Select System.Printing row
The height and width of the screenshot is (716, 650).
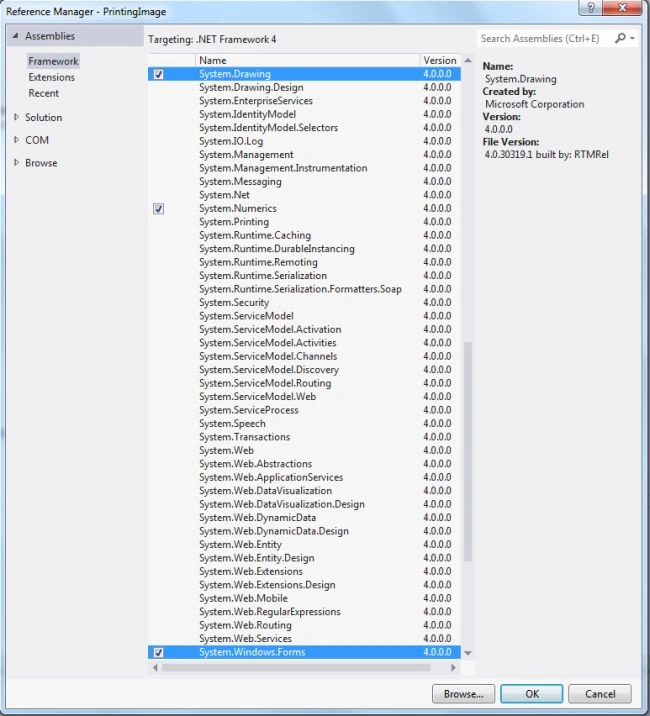(304, 221)
